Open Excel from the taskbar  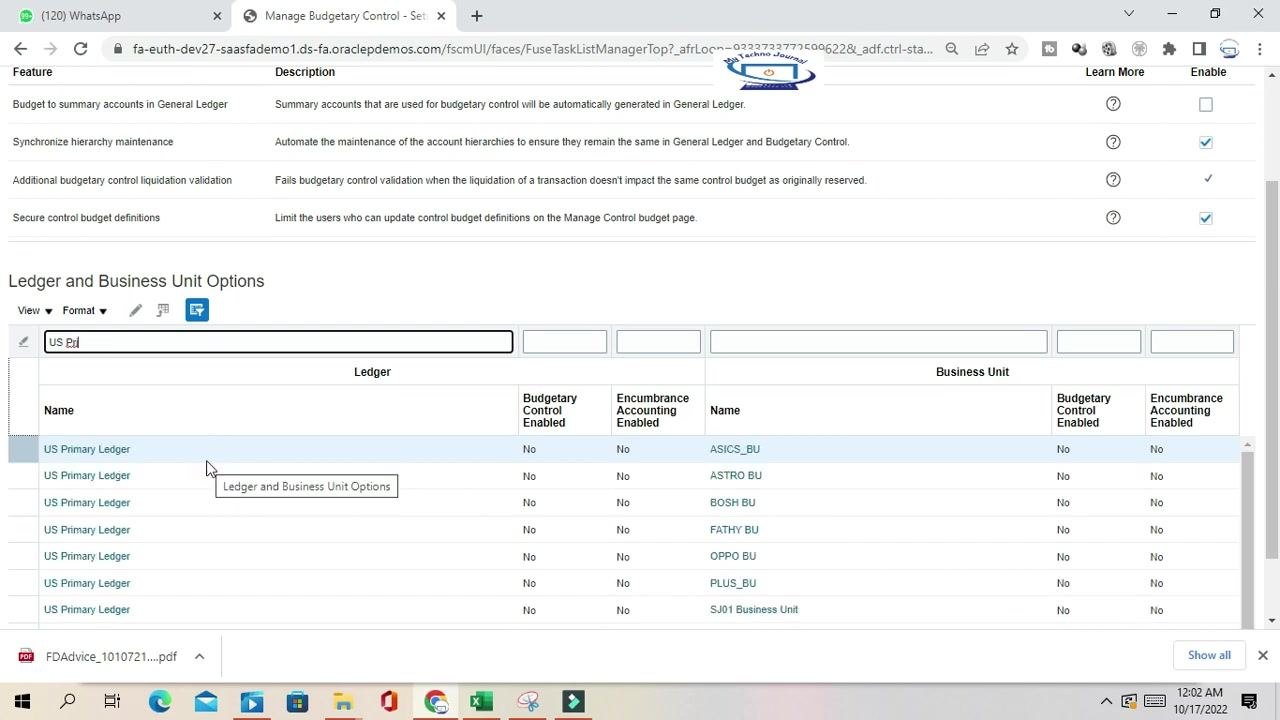click(x=481, y=701)
